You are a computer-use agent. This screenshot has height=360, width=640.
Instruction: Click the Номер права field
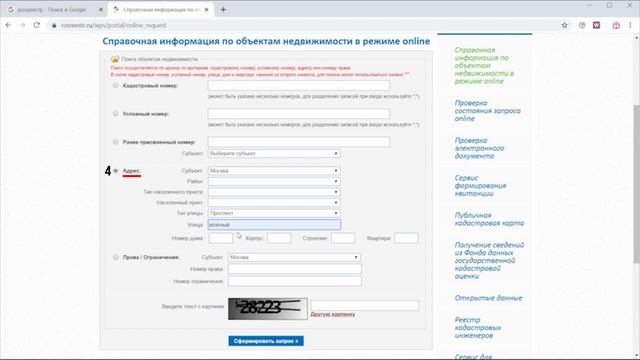[295, 269]
